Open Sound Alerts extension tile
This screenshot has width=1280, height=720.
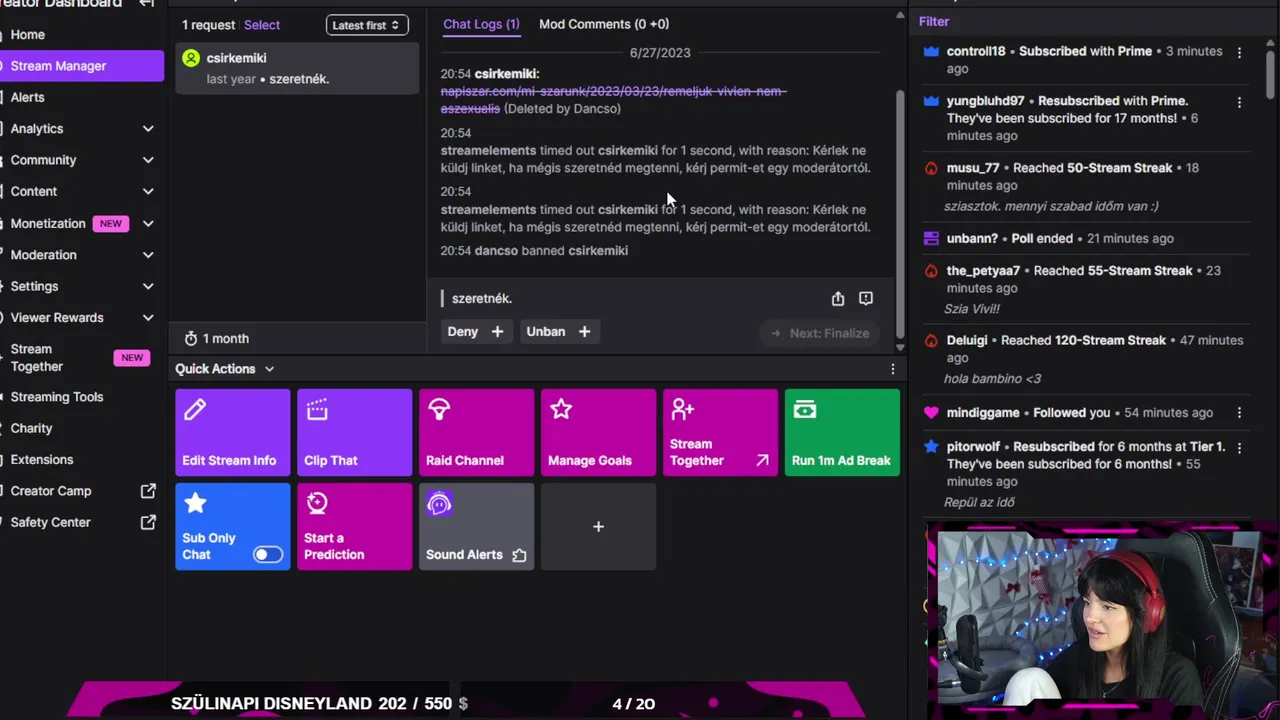coord(477,526)
